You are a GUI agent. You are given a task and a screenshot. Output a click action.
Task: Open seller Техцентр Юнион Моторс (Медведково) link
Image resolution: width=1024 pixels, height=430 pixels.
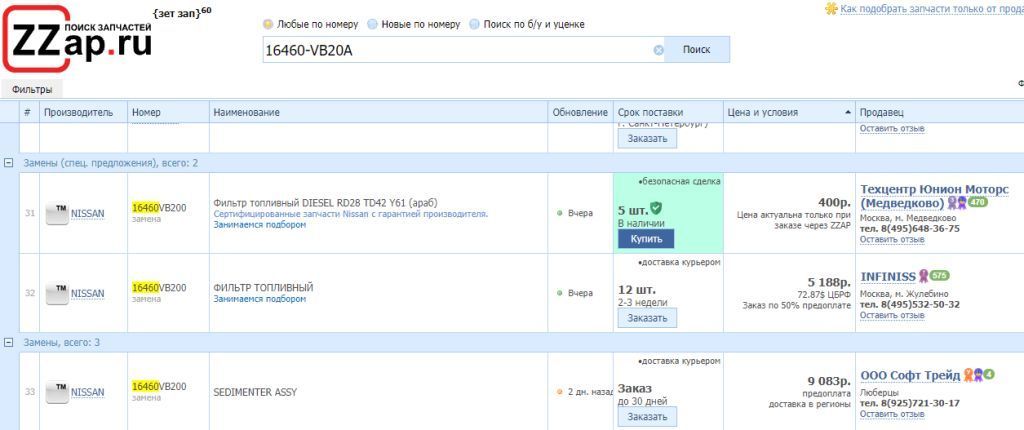[x=935, y=196]
